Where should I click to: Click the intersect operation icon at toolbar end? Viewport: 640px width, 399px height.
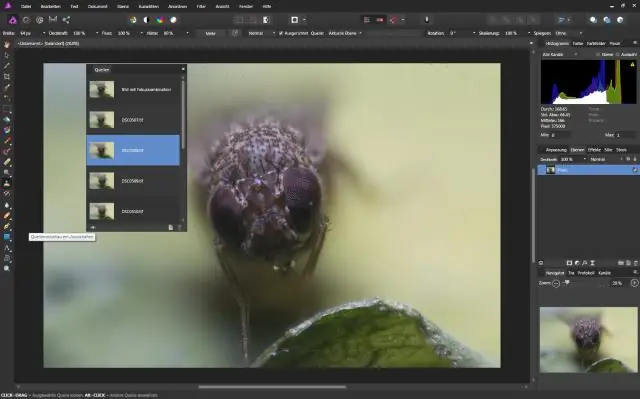[x=620, y=20]
